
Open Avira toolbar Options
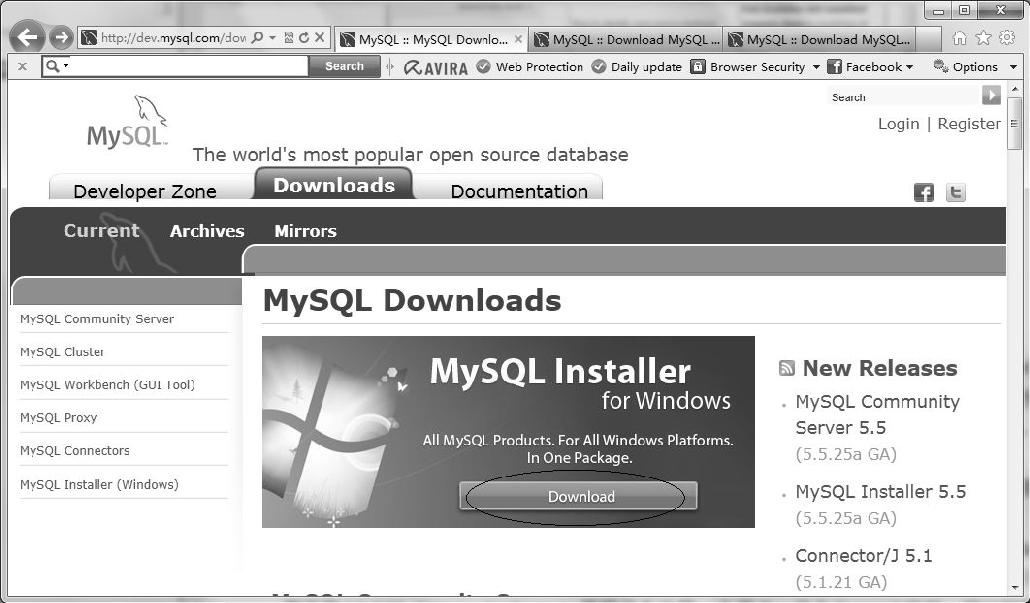pyautogui.click(x=966, y=67)
